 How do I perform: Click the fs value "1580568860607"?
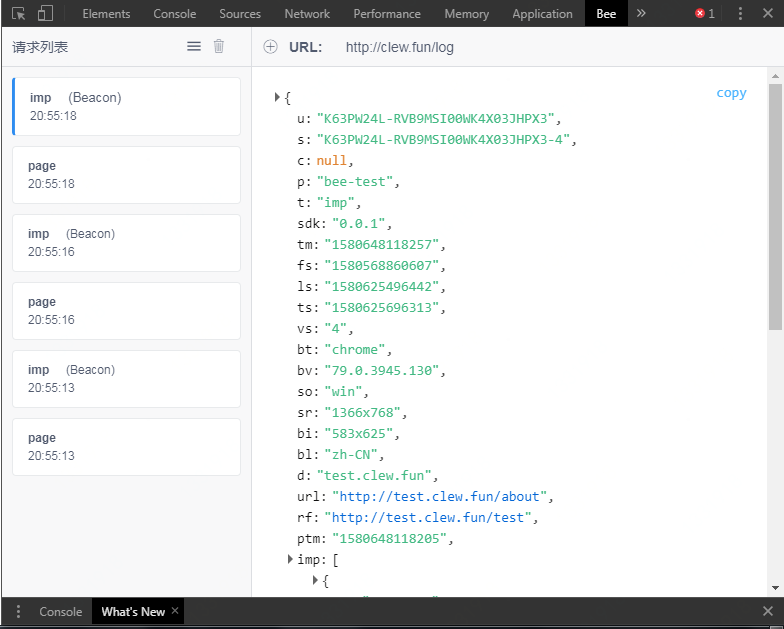(382, 266)
